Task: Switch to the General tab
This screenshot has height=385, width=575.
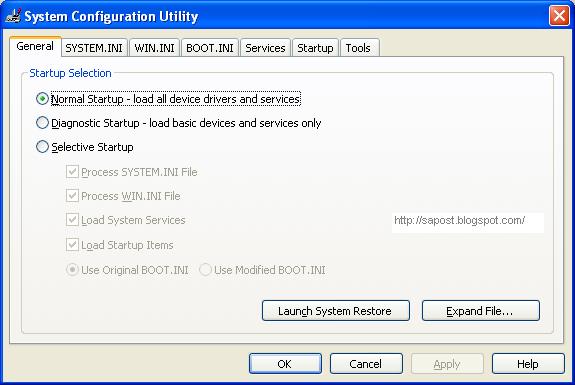Action: point(35,47)
